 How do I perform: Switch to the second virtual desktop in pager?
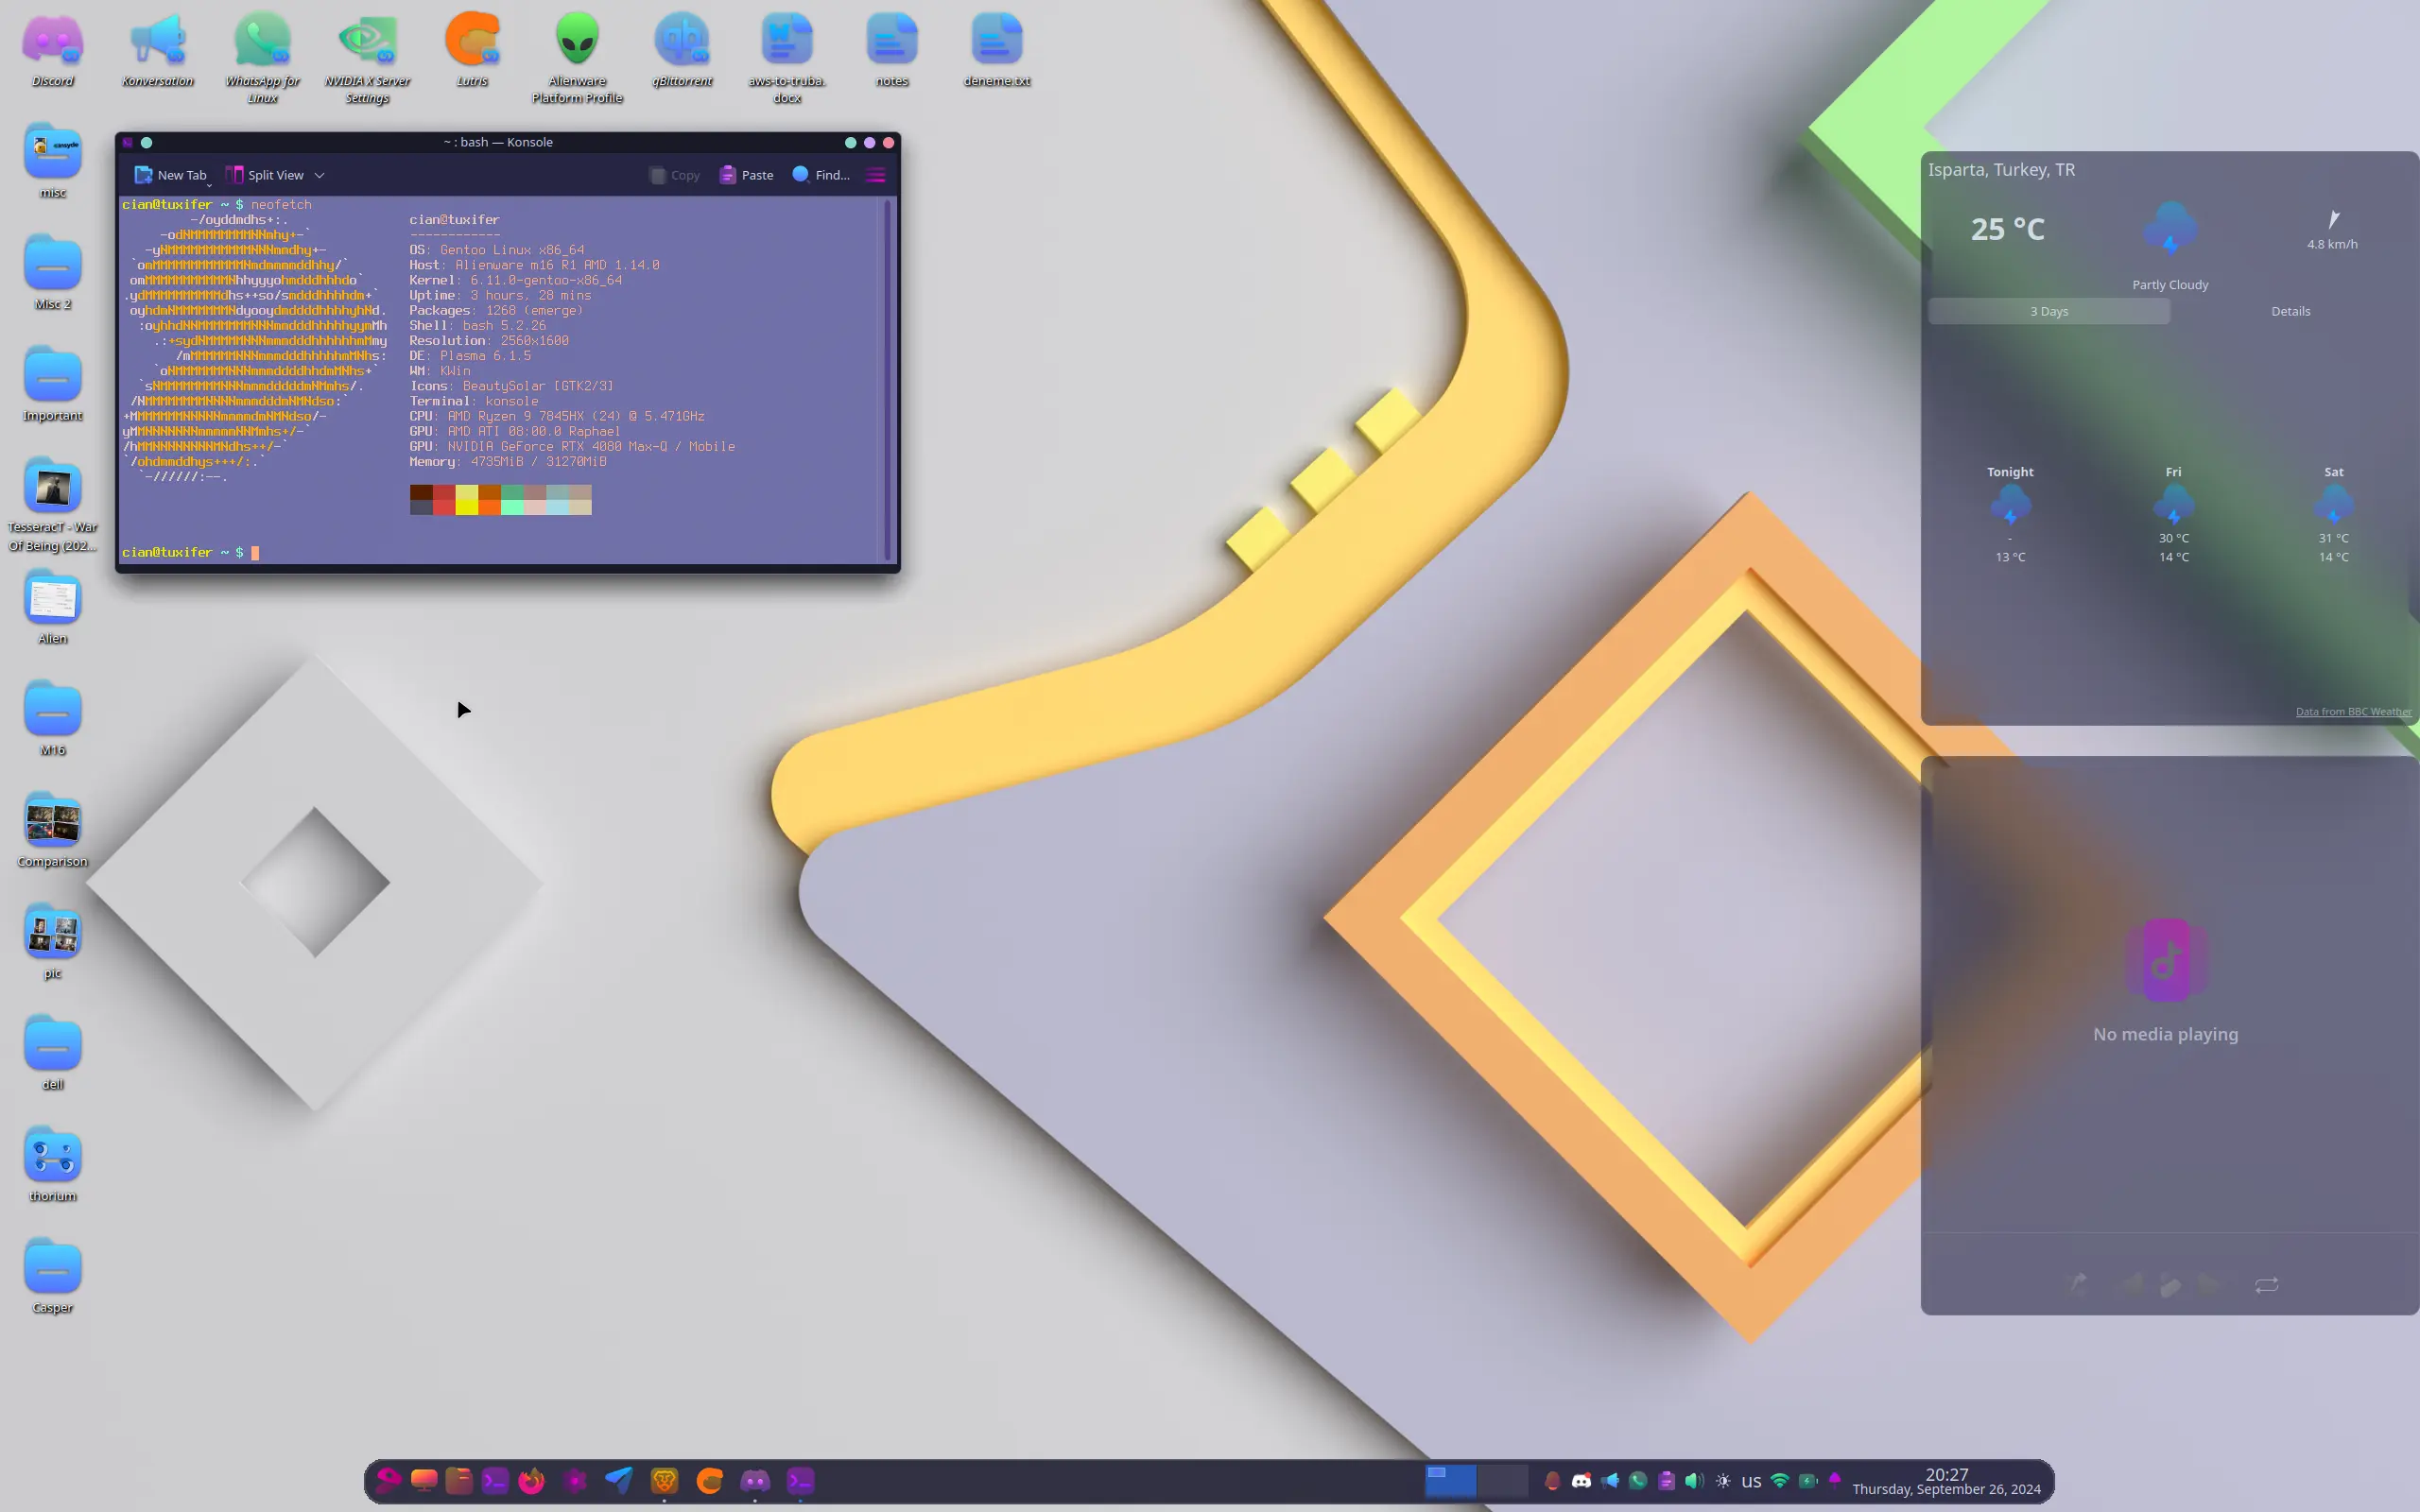pos(1503,1481)
